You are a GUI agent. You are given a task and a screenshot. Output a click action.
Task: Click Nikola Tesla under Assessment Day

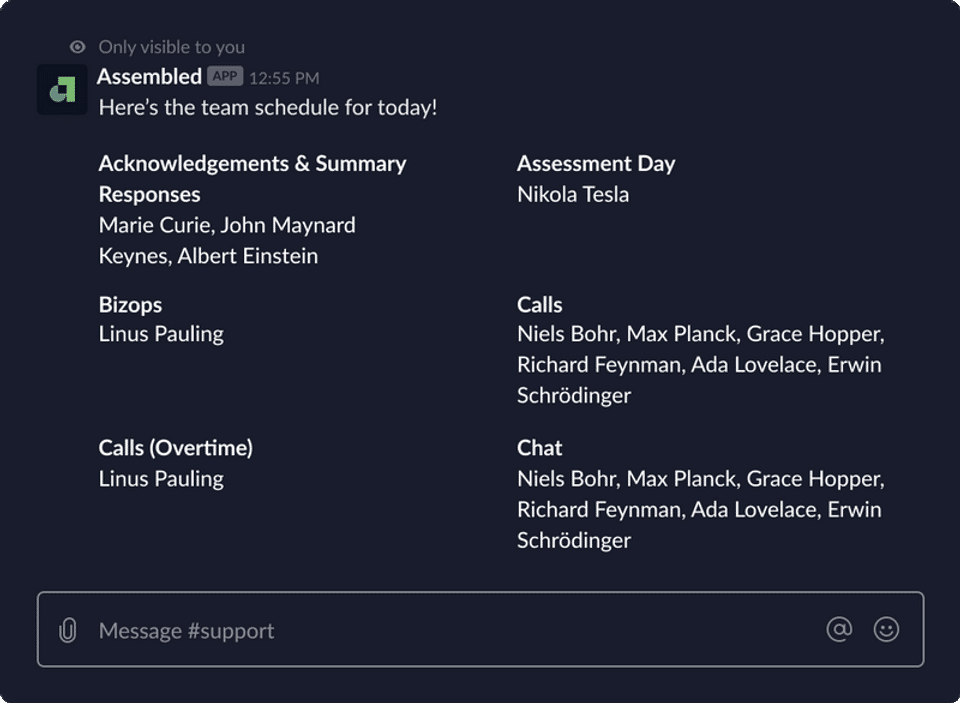click(x=573, y=194)
